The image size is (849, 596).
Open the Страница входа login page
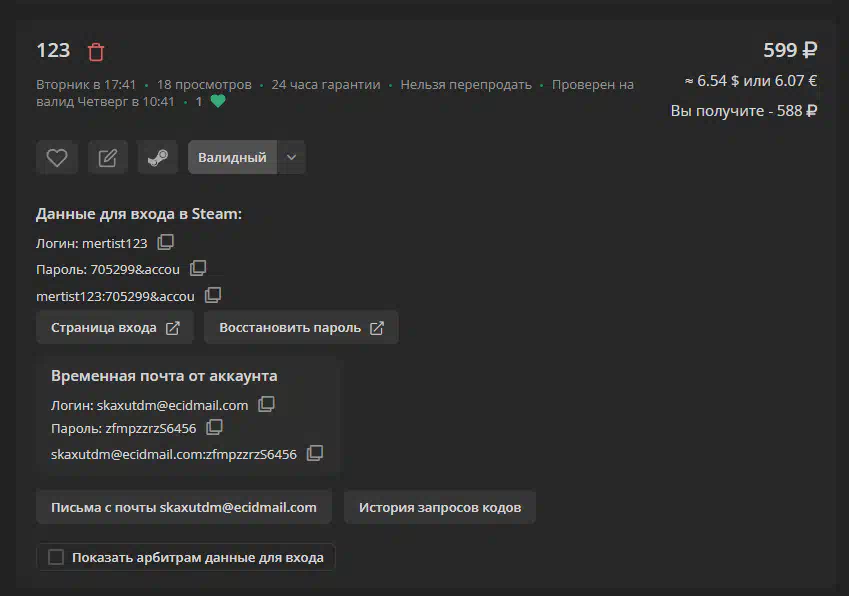pos(115,328)
